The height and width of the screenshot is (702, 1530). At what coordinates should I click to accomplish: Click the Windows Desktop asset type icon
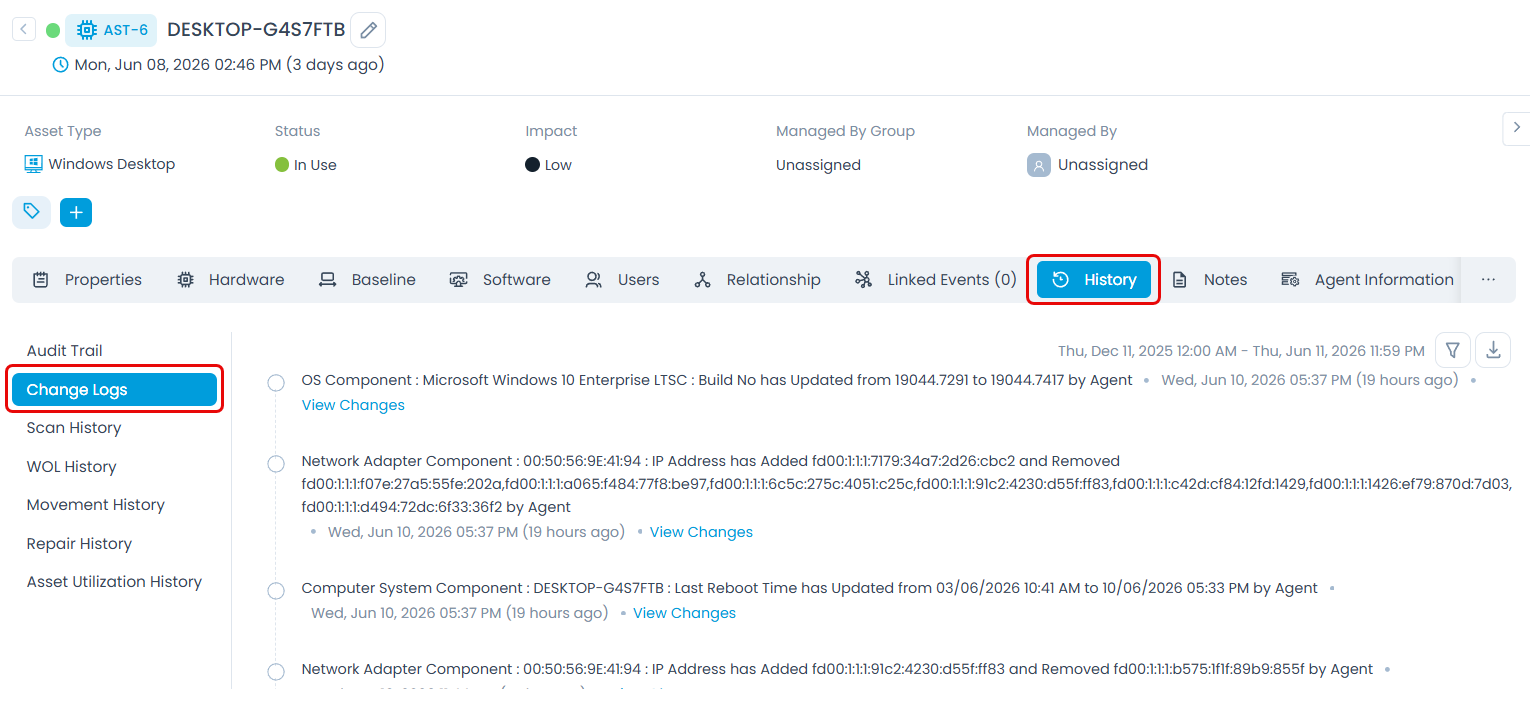(x=33, y=164)
